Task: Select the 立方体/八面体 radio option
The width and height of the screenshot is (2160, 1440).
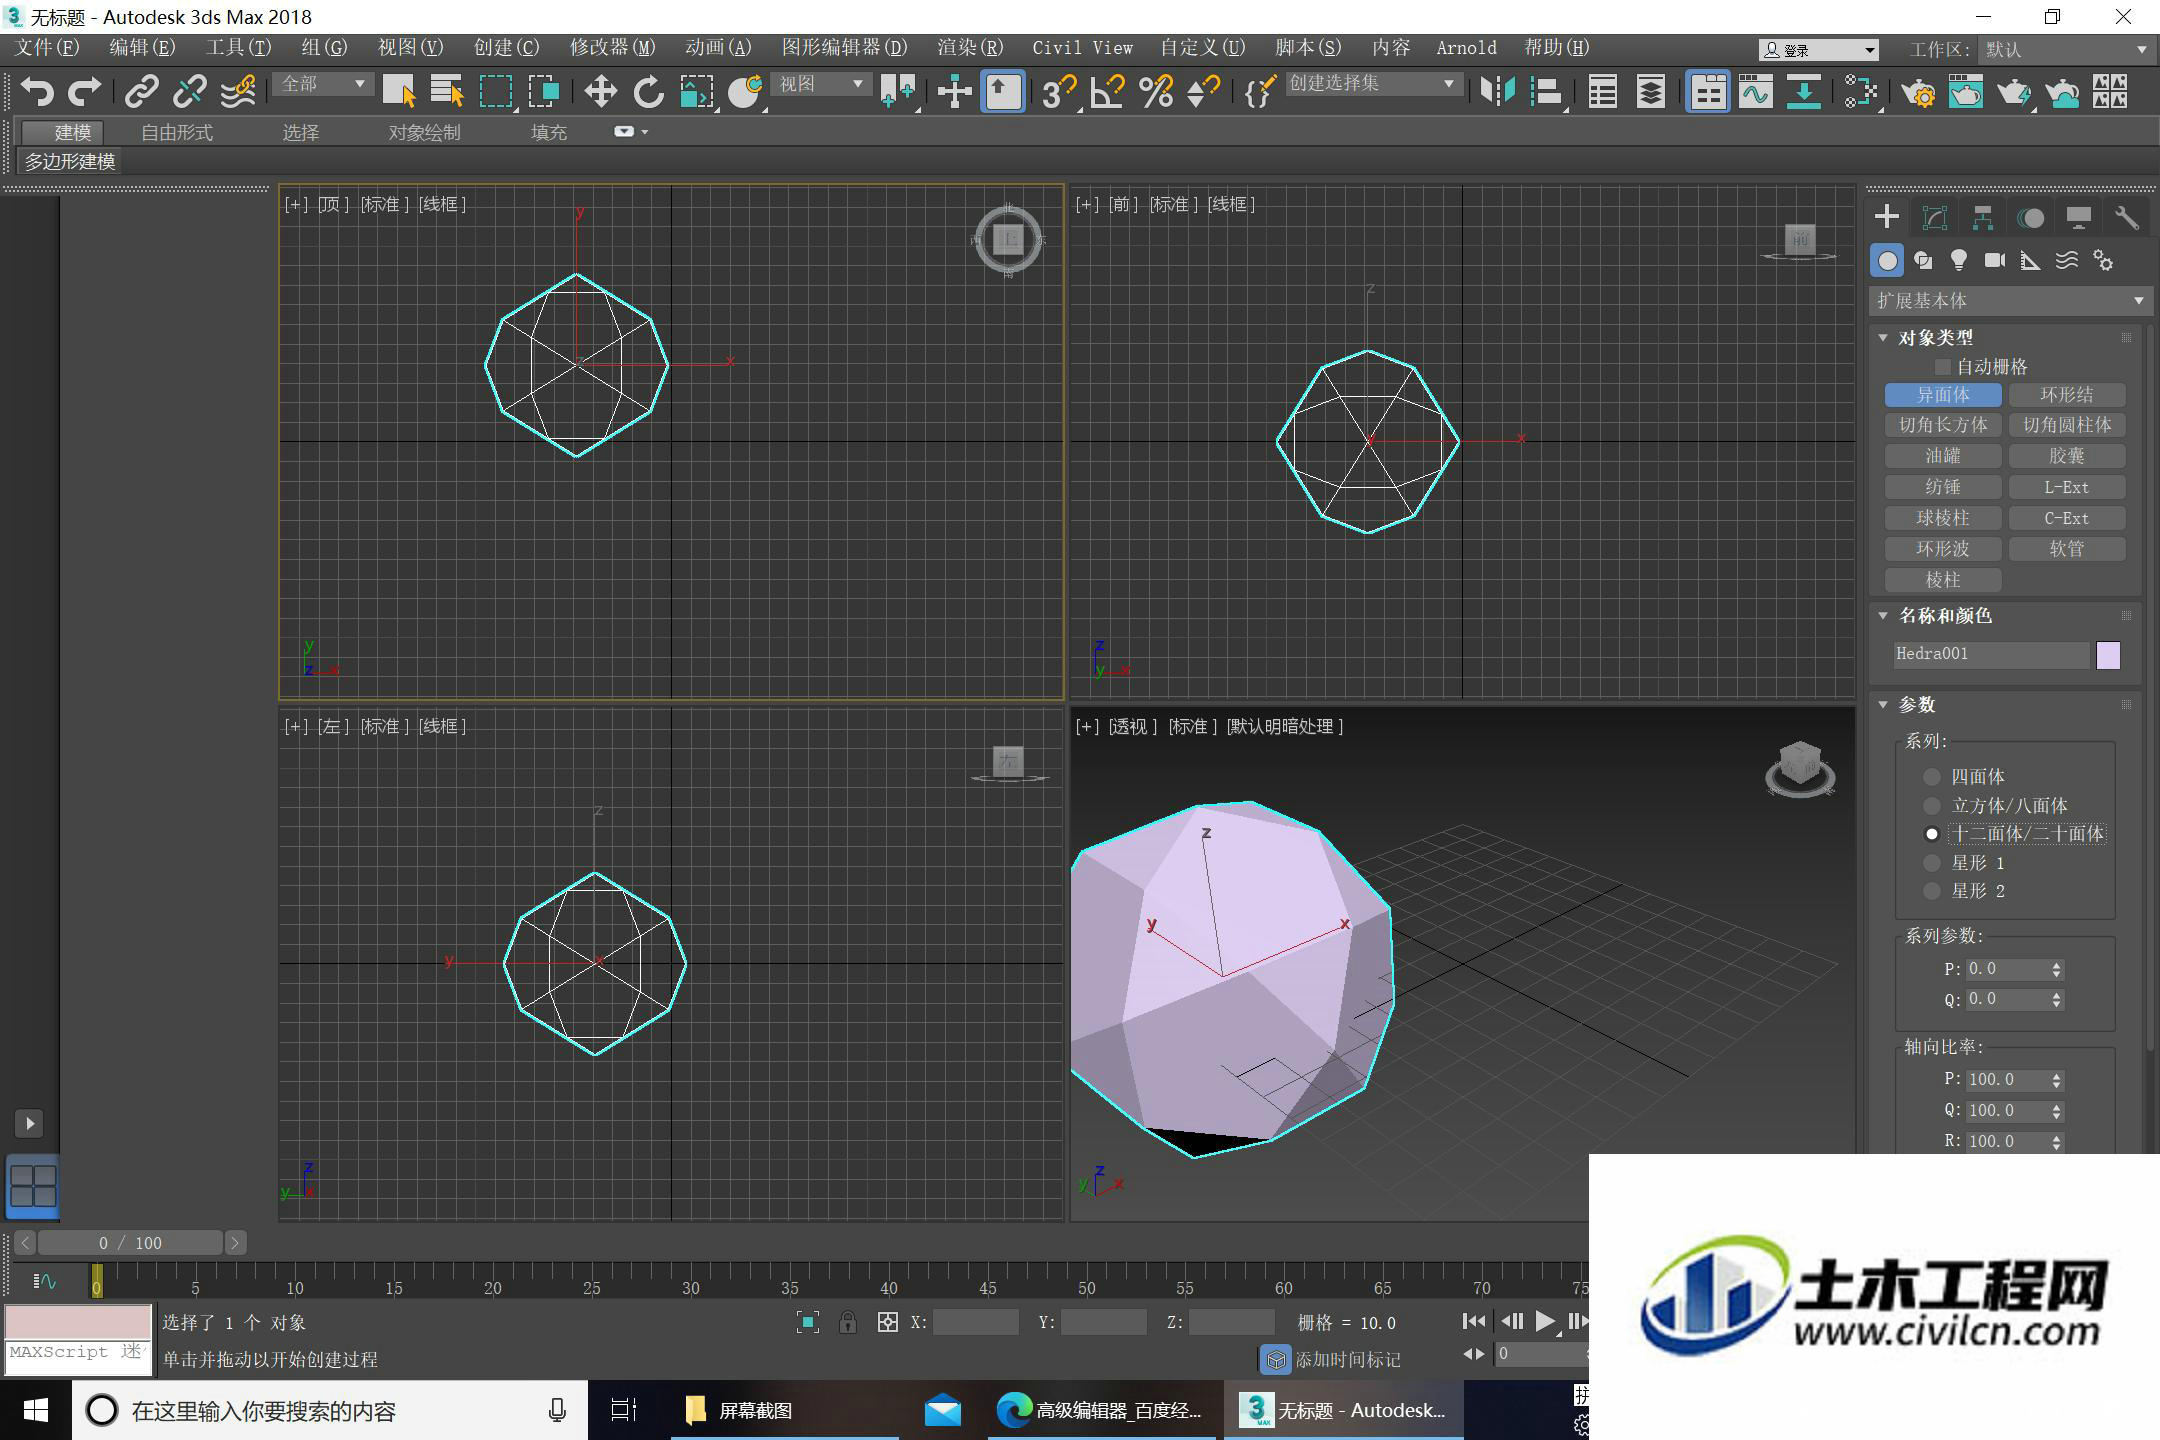Action: click(1932, 806)
